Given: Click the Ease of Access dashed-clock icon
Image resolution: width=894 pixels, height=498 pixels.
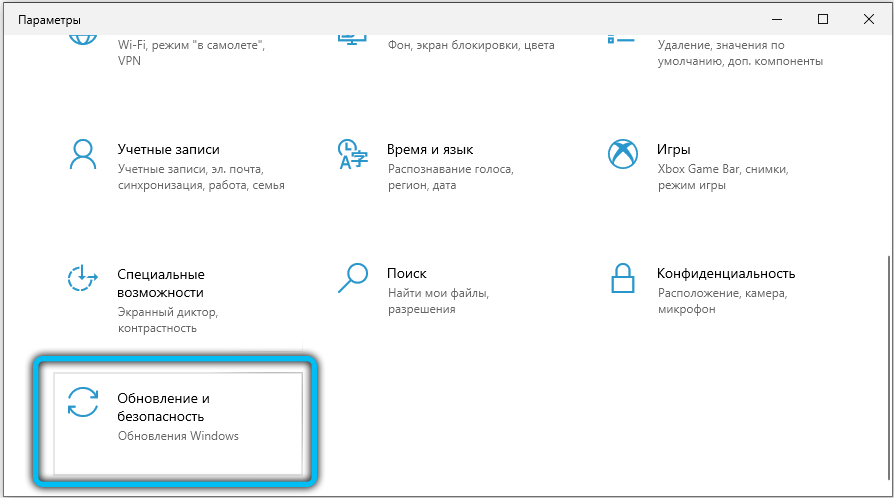Looking at the screenshot, I should (x=81, y=279).
